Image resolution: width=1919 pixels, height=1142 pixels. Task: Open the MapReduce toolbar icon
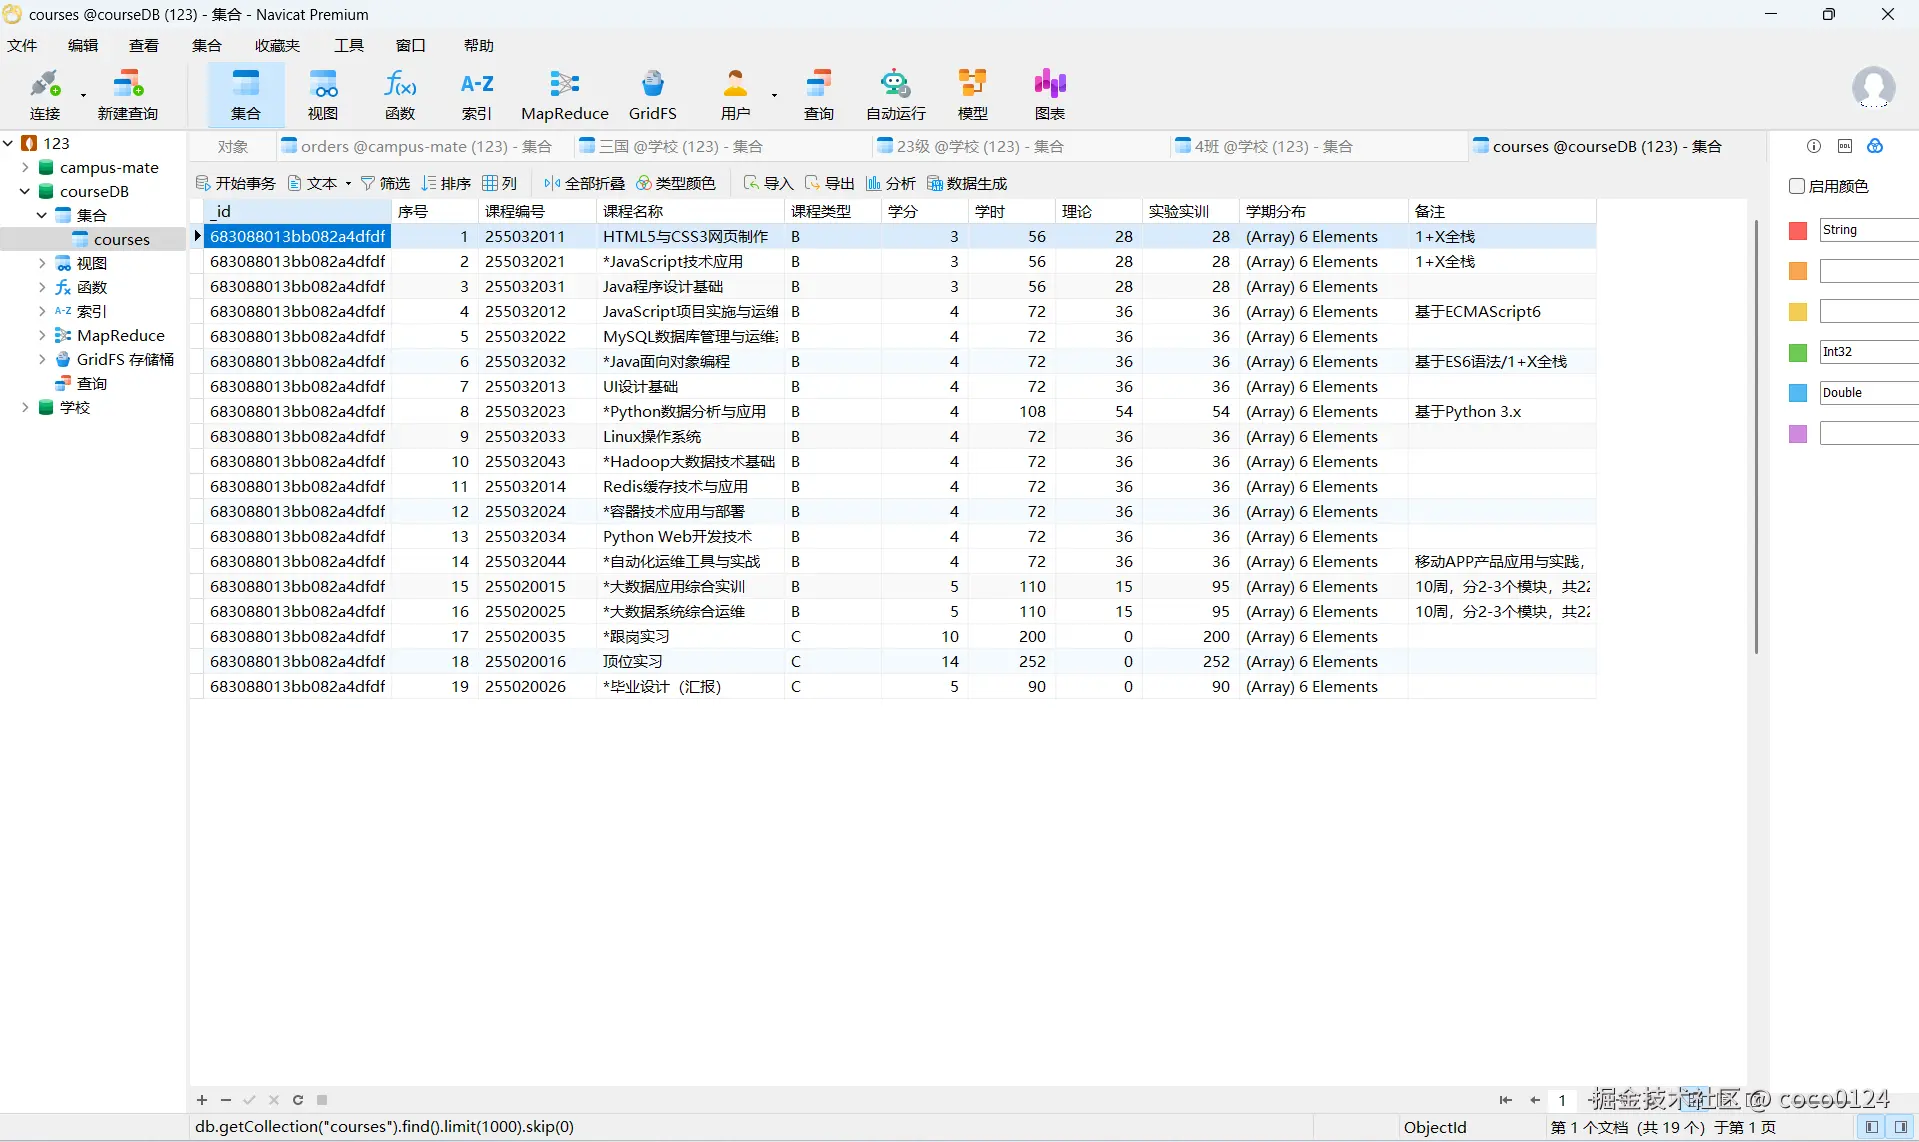click(x=565, y=95)
